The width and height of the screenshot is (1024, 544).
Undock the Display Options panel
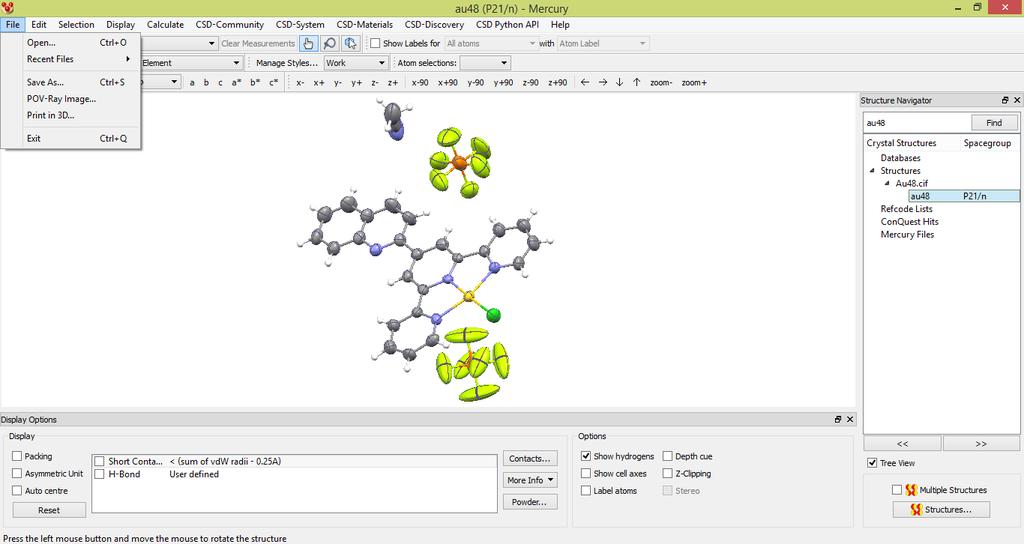[838, 419]
